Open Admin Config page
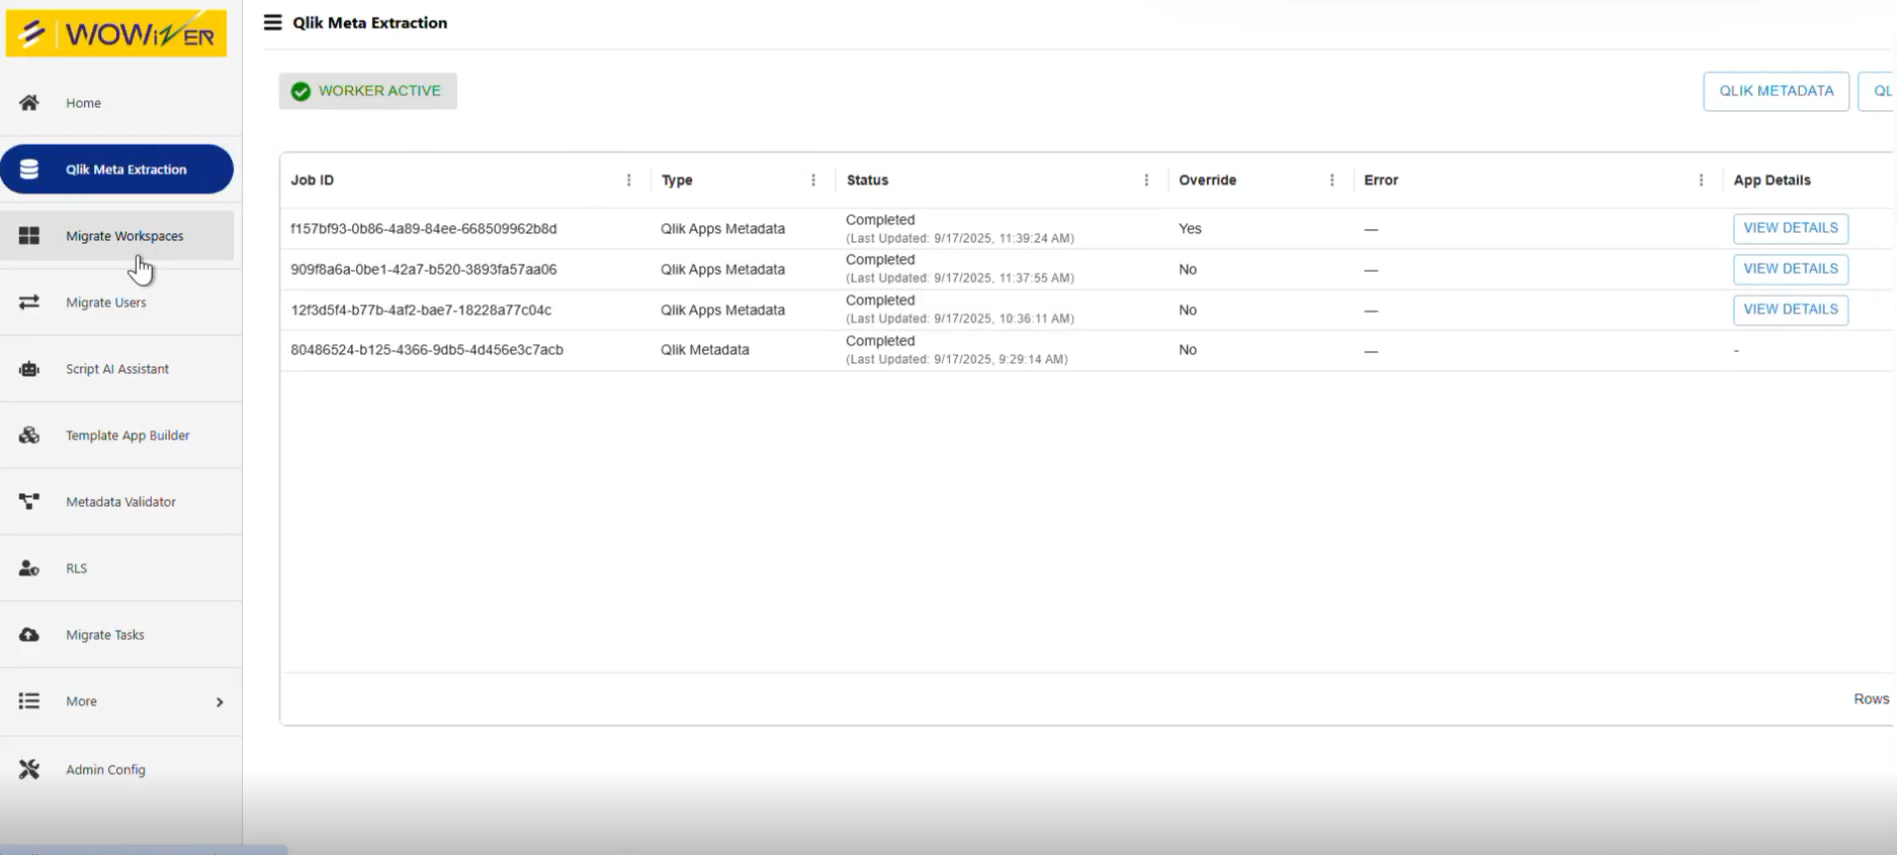Image resolution: width=1897 pixels, height=855 pixels. [x=117, y=769]
